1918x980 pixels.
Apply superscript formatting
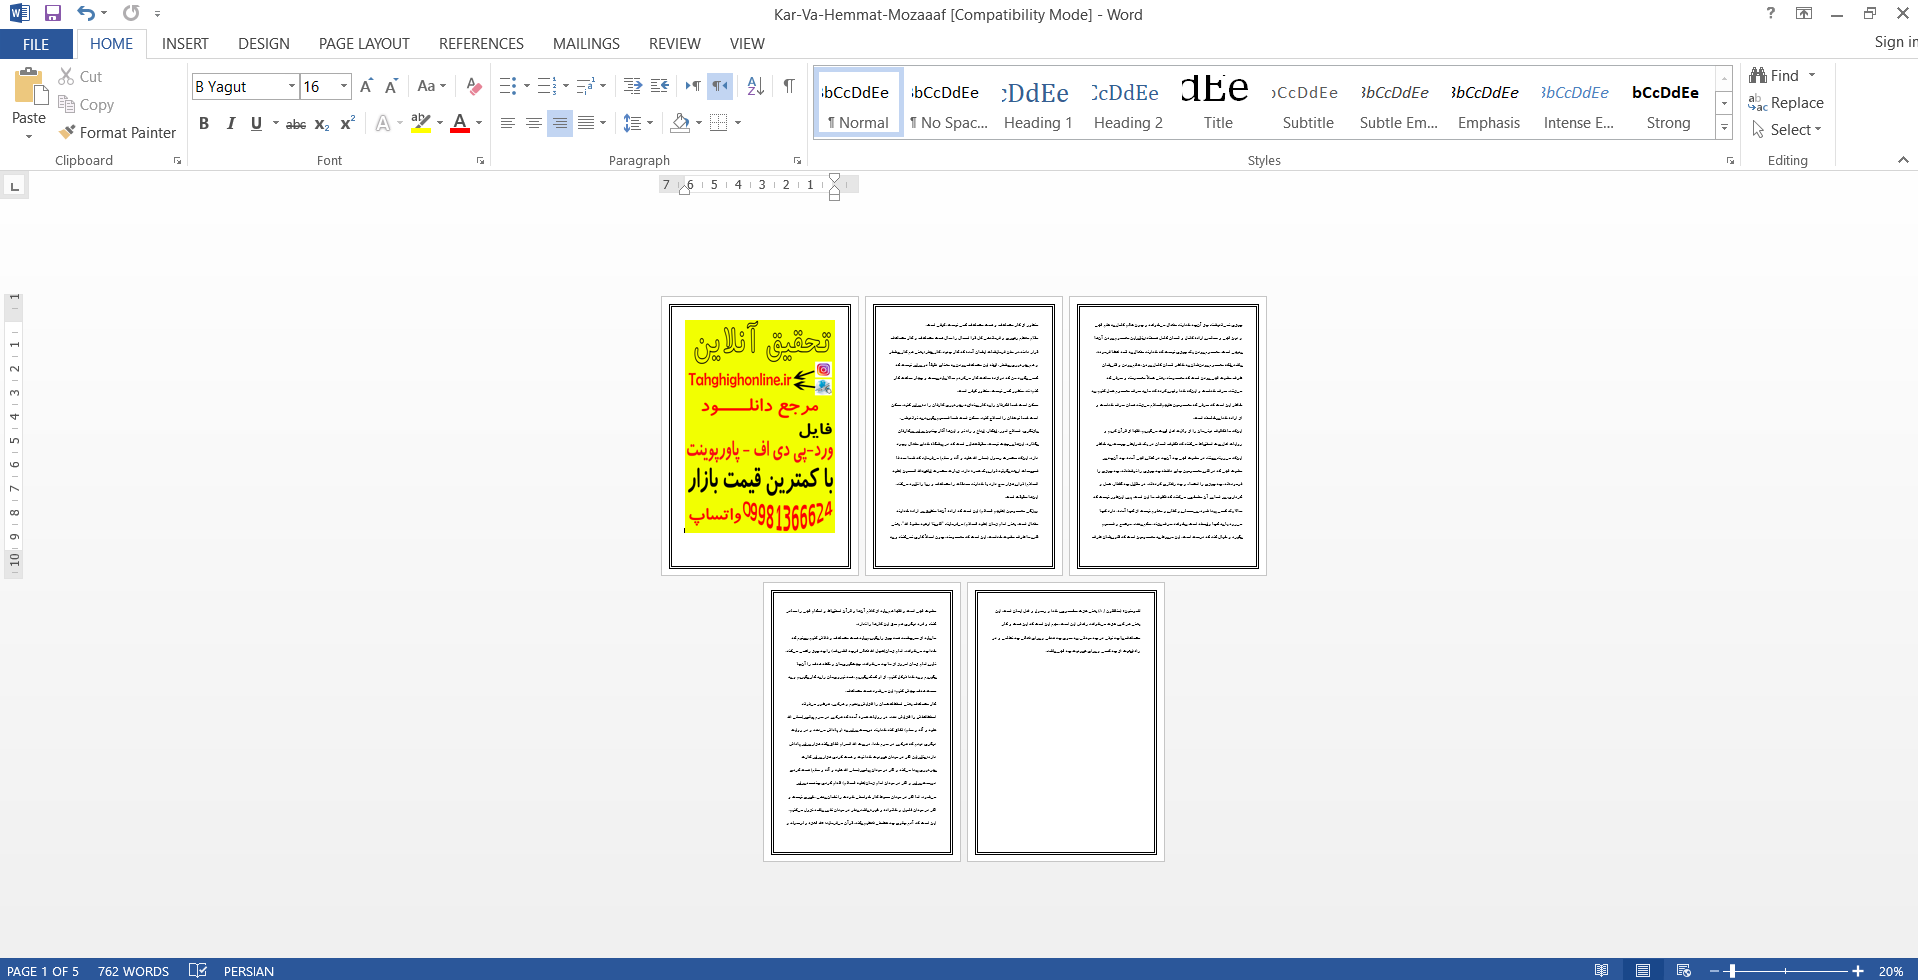(x=348, y=123)
